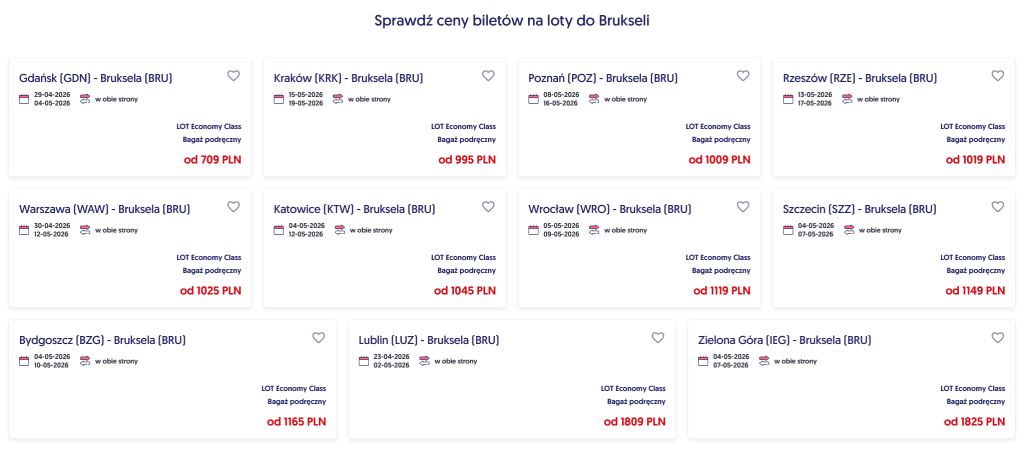Click heart icon on Katowice - Bruksela card
This screenshot has height=451, width=1024.
click(489, 207)
